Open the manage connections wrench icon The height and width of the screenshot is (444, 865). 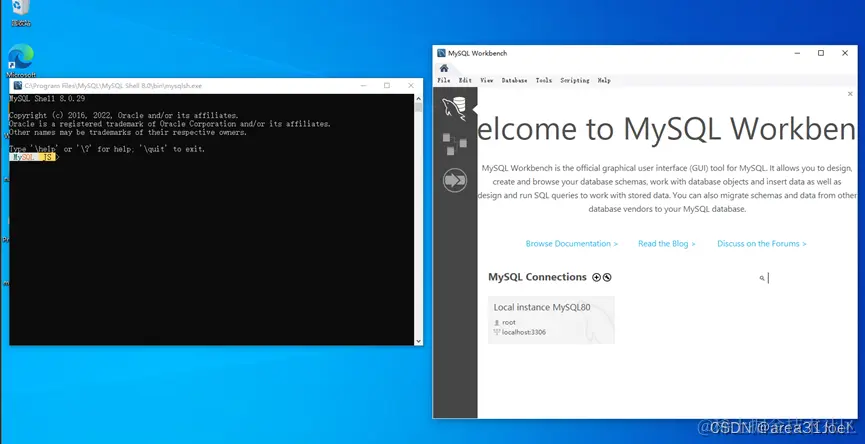click(607, 277)
